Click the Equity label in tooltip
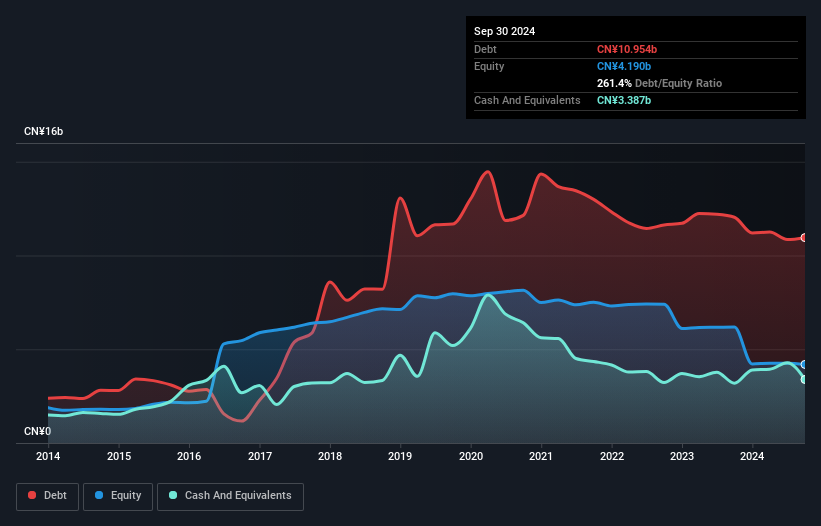Viewport: 821px width, 526px height. pos(489,66)
